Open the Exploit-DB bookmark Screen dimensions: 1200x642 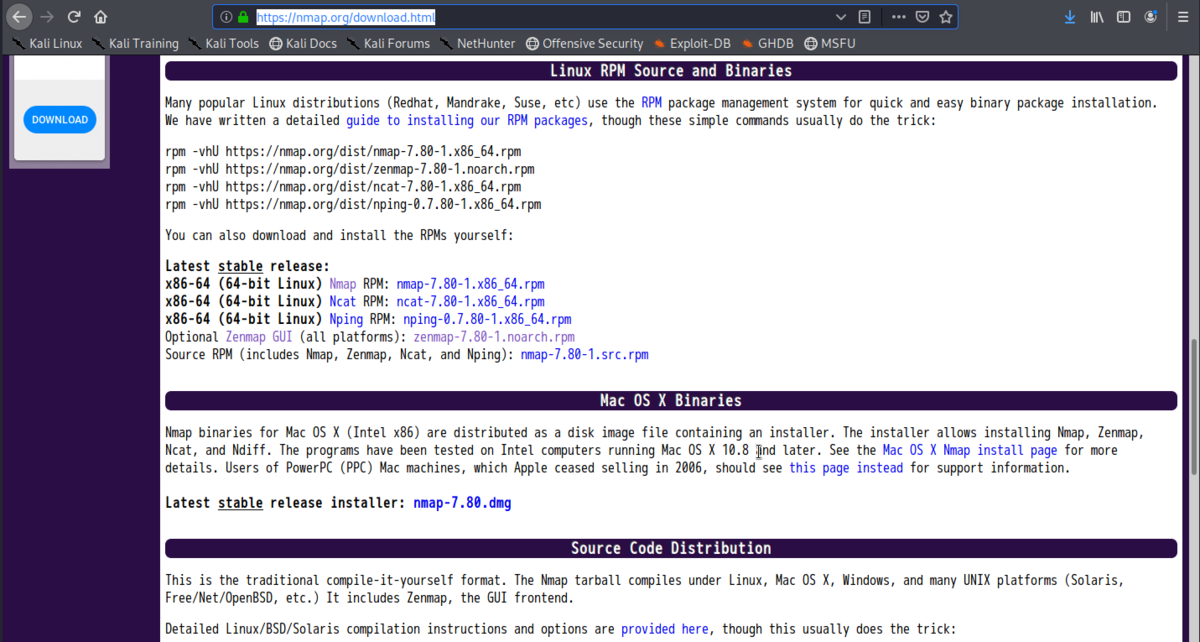pos(692,43)
